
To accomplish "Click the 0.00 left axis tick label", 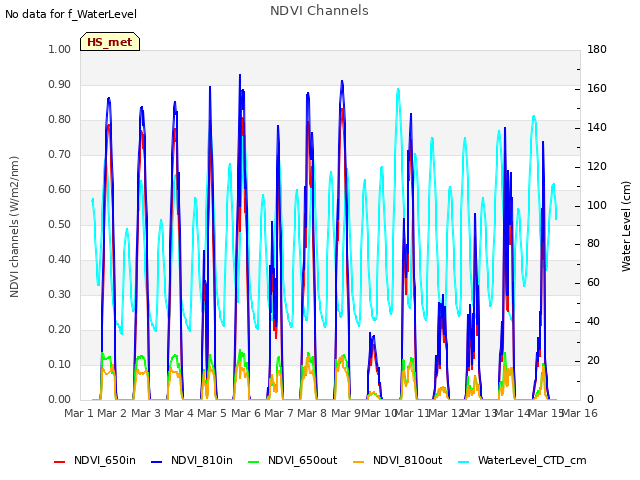I will click(x=60, y=399).
